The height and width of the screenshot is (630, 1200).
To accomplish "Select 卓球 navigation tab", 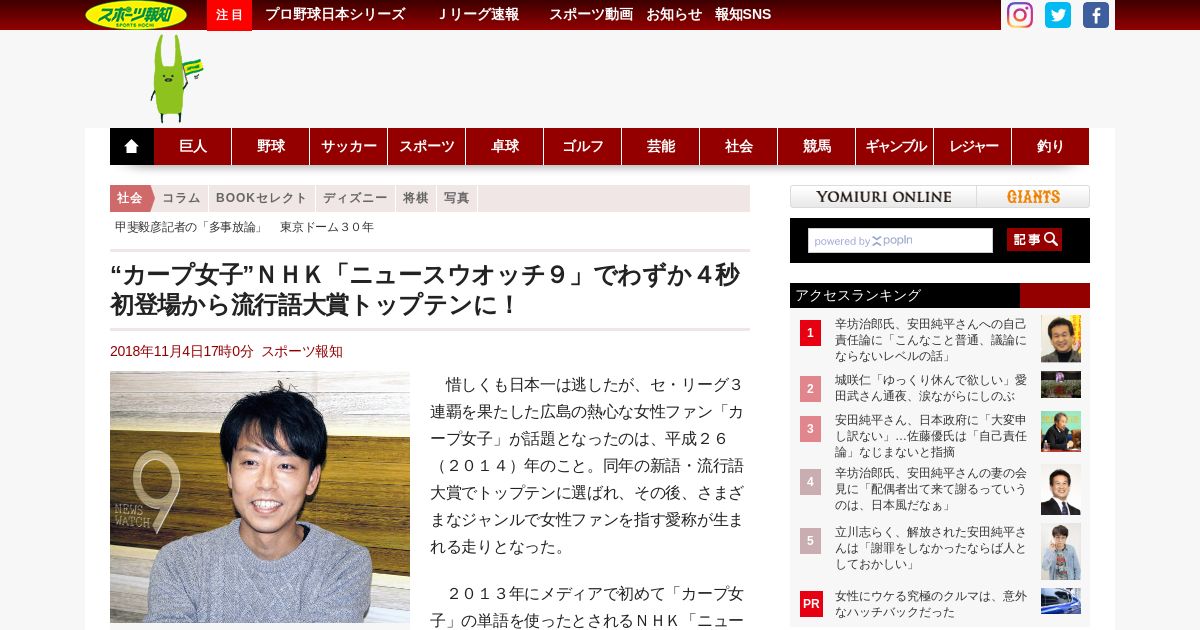I will click(x=505, y=146).
